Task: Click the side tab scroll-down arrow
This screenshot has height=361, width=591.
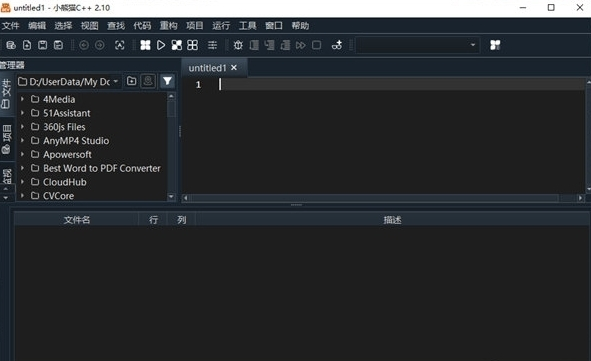Action: point(6,198)
